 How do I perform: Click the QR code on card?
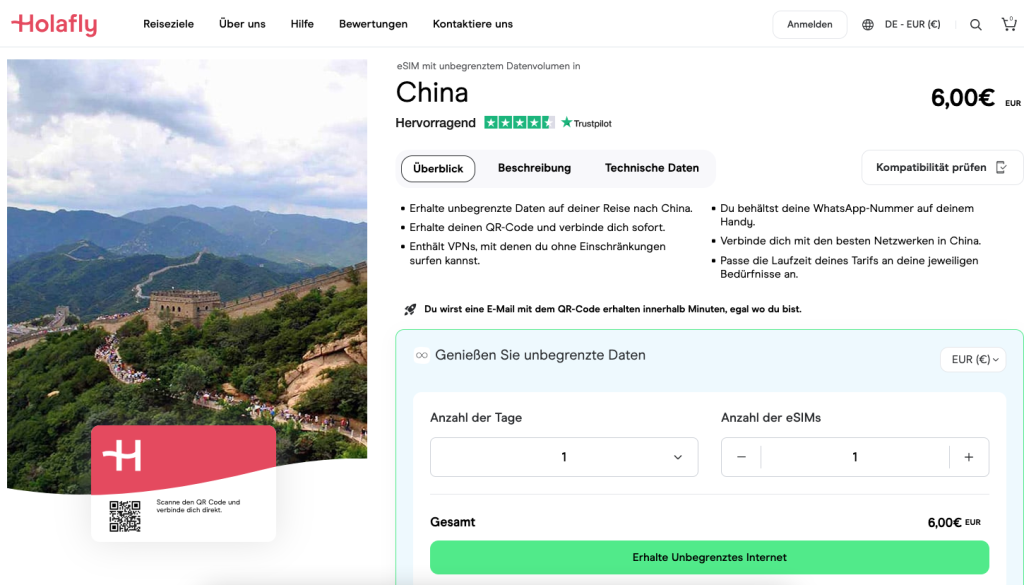click(x=125, y=515)
